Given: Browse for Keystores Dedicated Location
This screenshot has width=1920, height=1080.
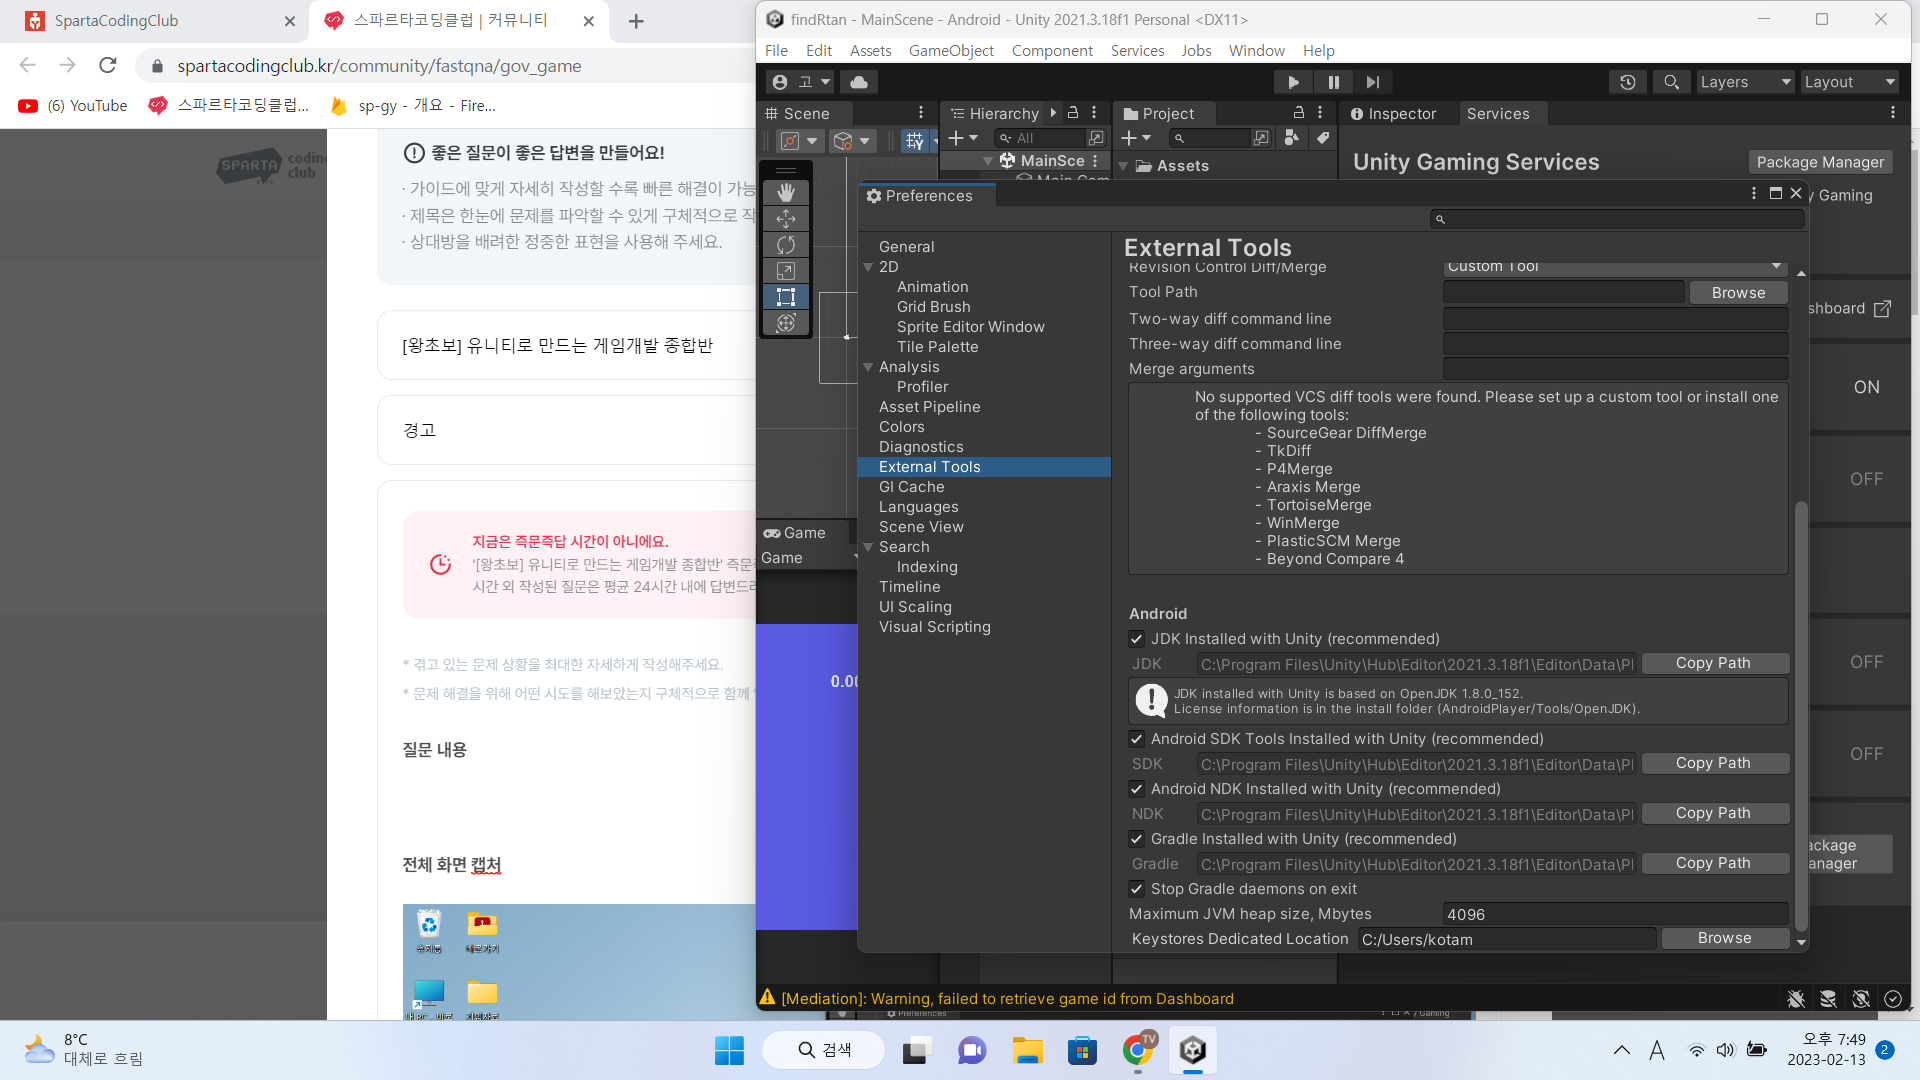Looking at the screenshot, I should [1724, 938].
